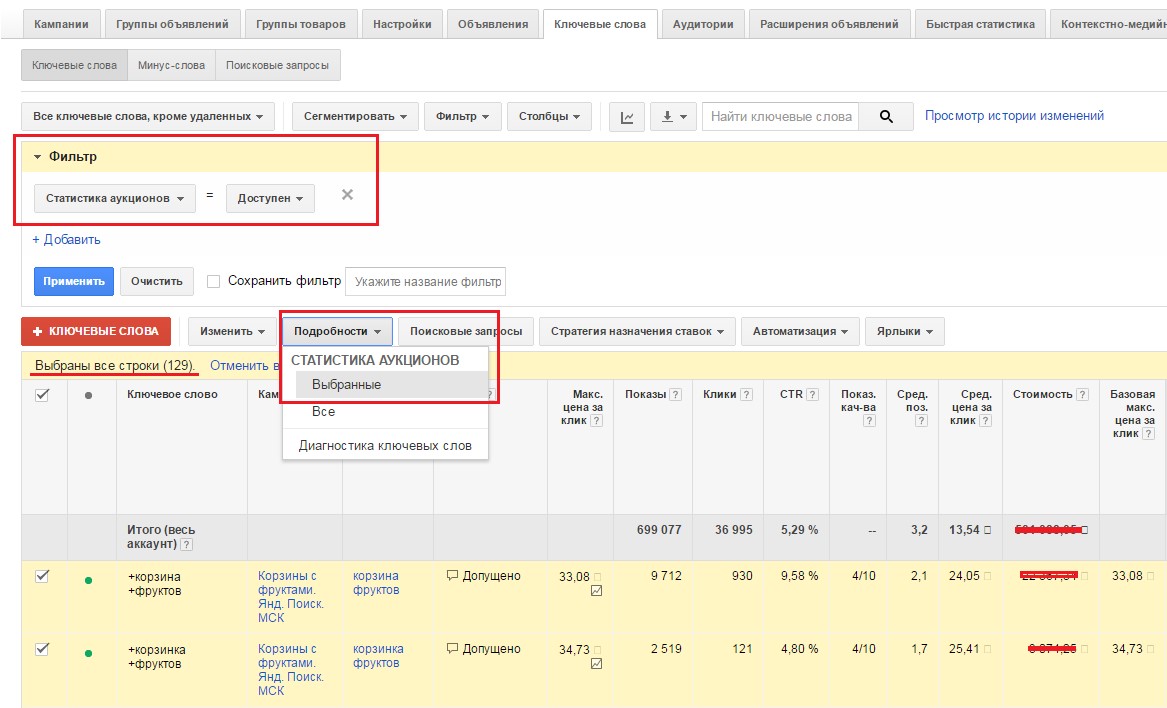Click green status dot of +корзина +фруктов
The width and height of the screenshot is (1167, 708).
(x=89, y=580)
